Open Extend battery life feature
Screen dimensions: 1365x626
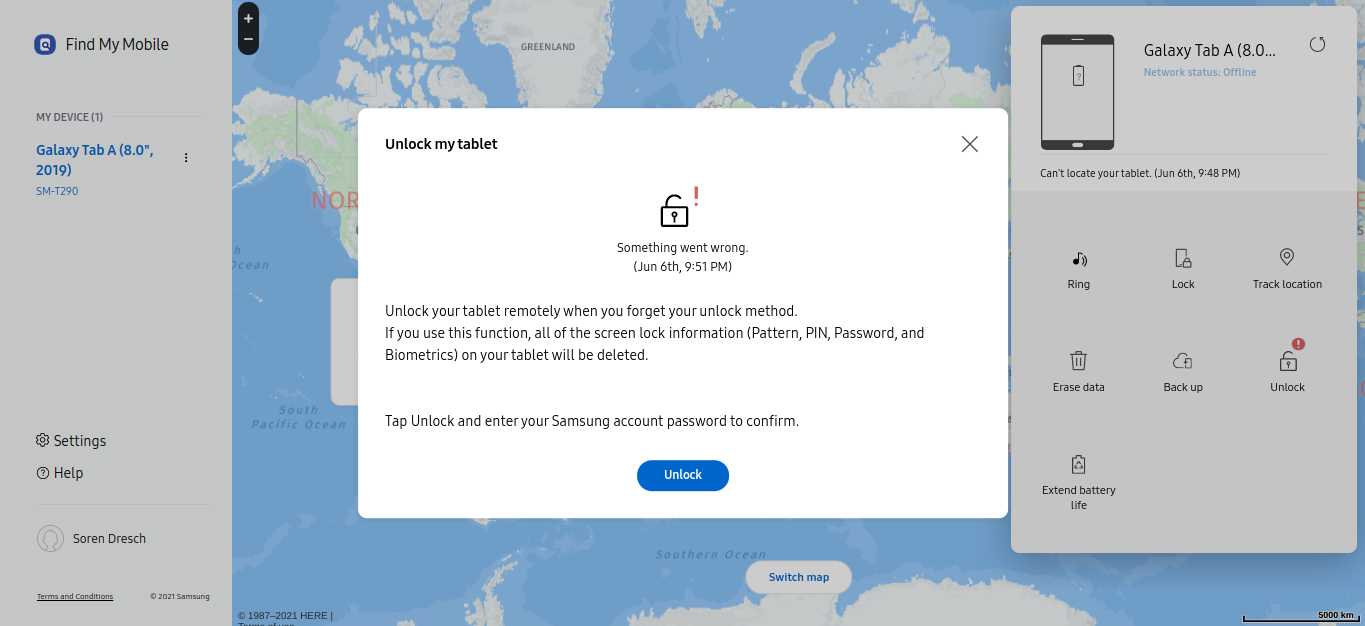pos(1078,480)
